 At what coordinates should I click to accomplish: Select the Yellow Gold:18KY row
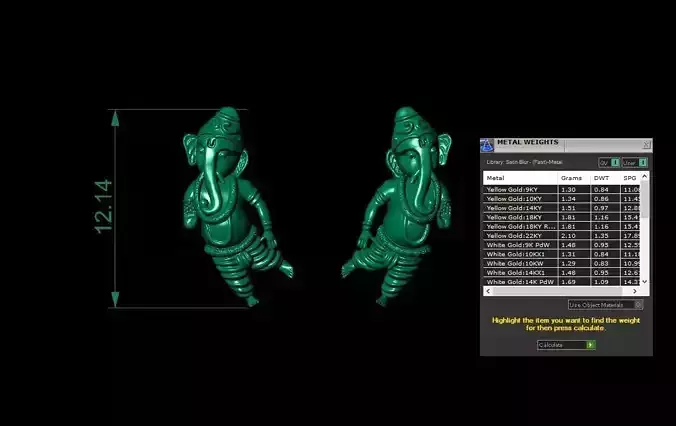[562, 217]
